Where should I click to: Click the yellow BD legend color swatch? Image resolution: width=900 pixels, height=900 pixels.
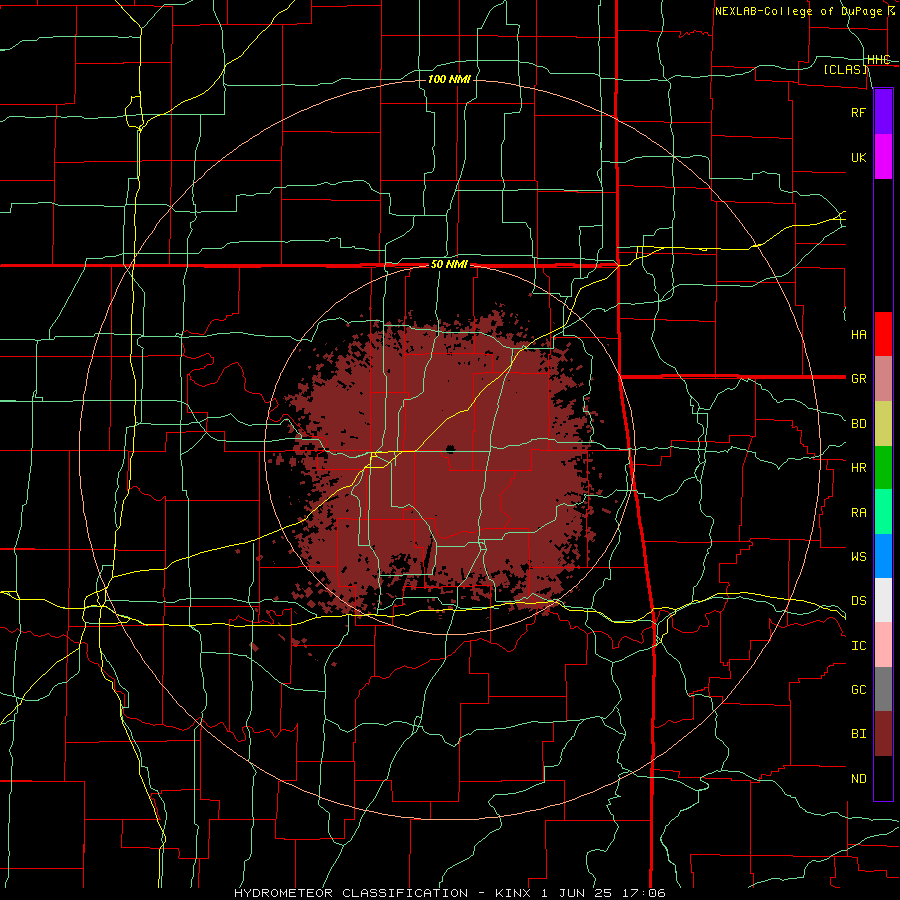click(883, 424)
